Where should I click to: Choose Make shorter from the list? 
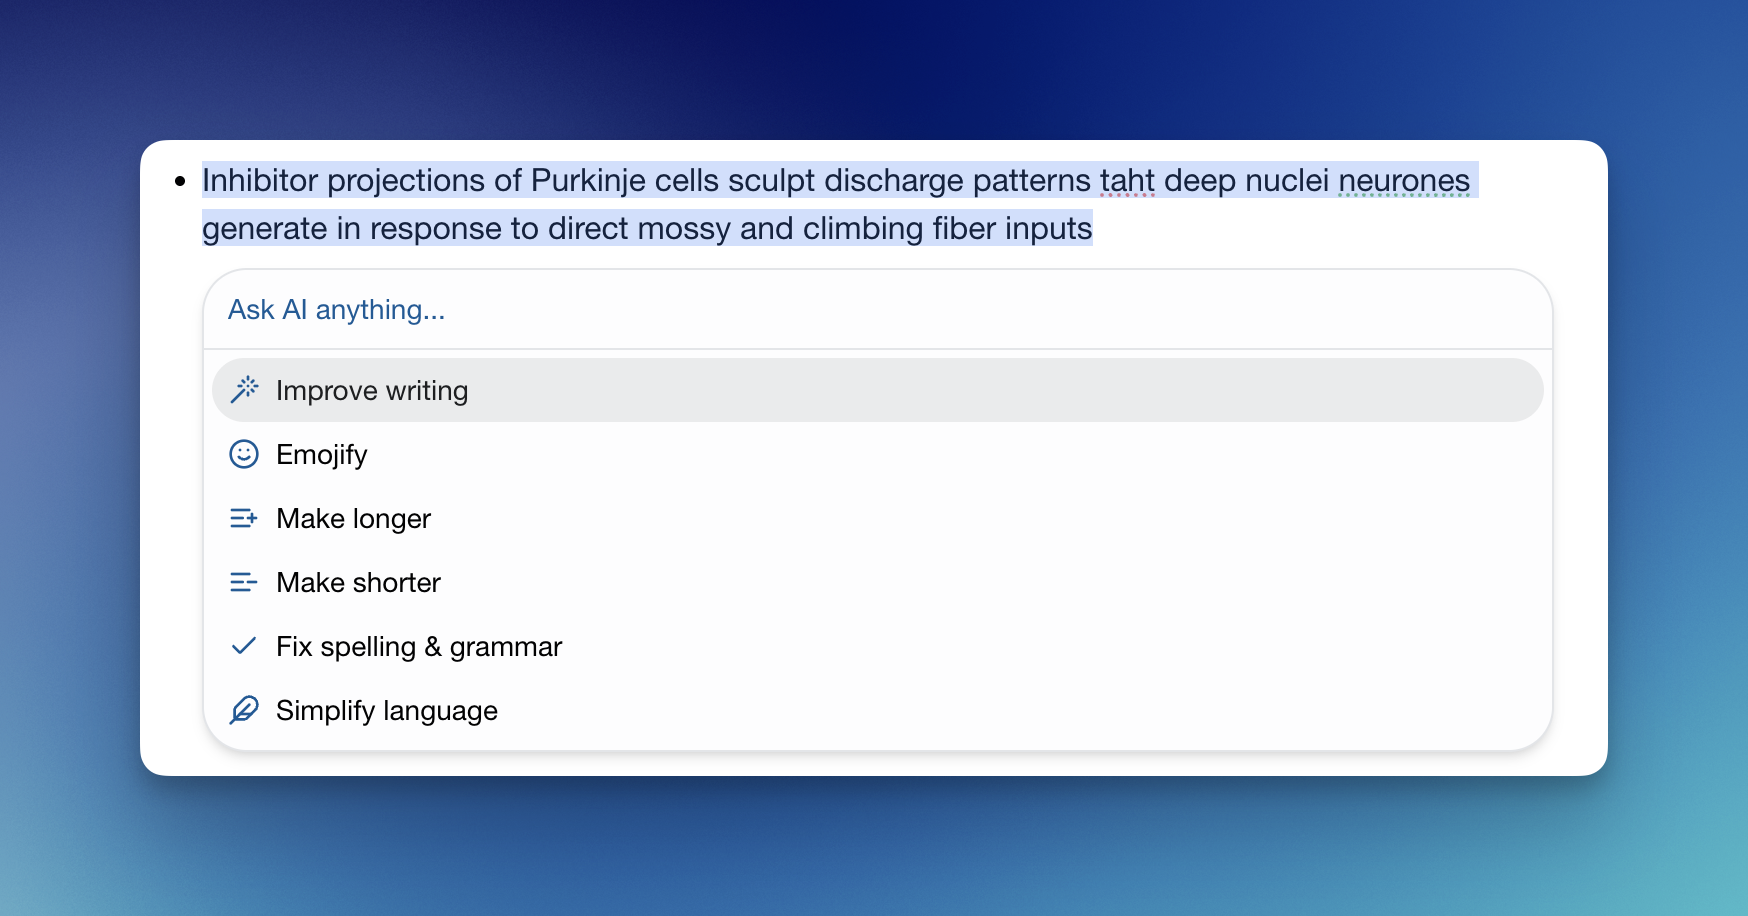point(358,582)
